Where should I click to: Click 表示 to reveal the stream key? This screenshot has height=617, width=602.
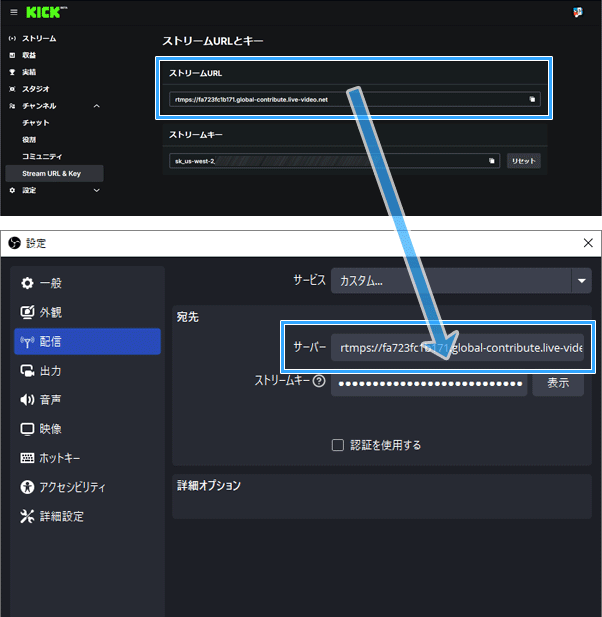558,383
